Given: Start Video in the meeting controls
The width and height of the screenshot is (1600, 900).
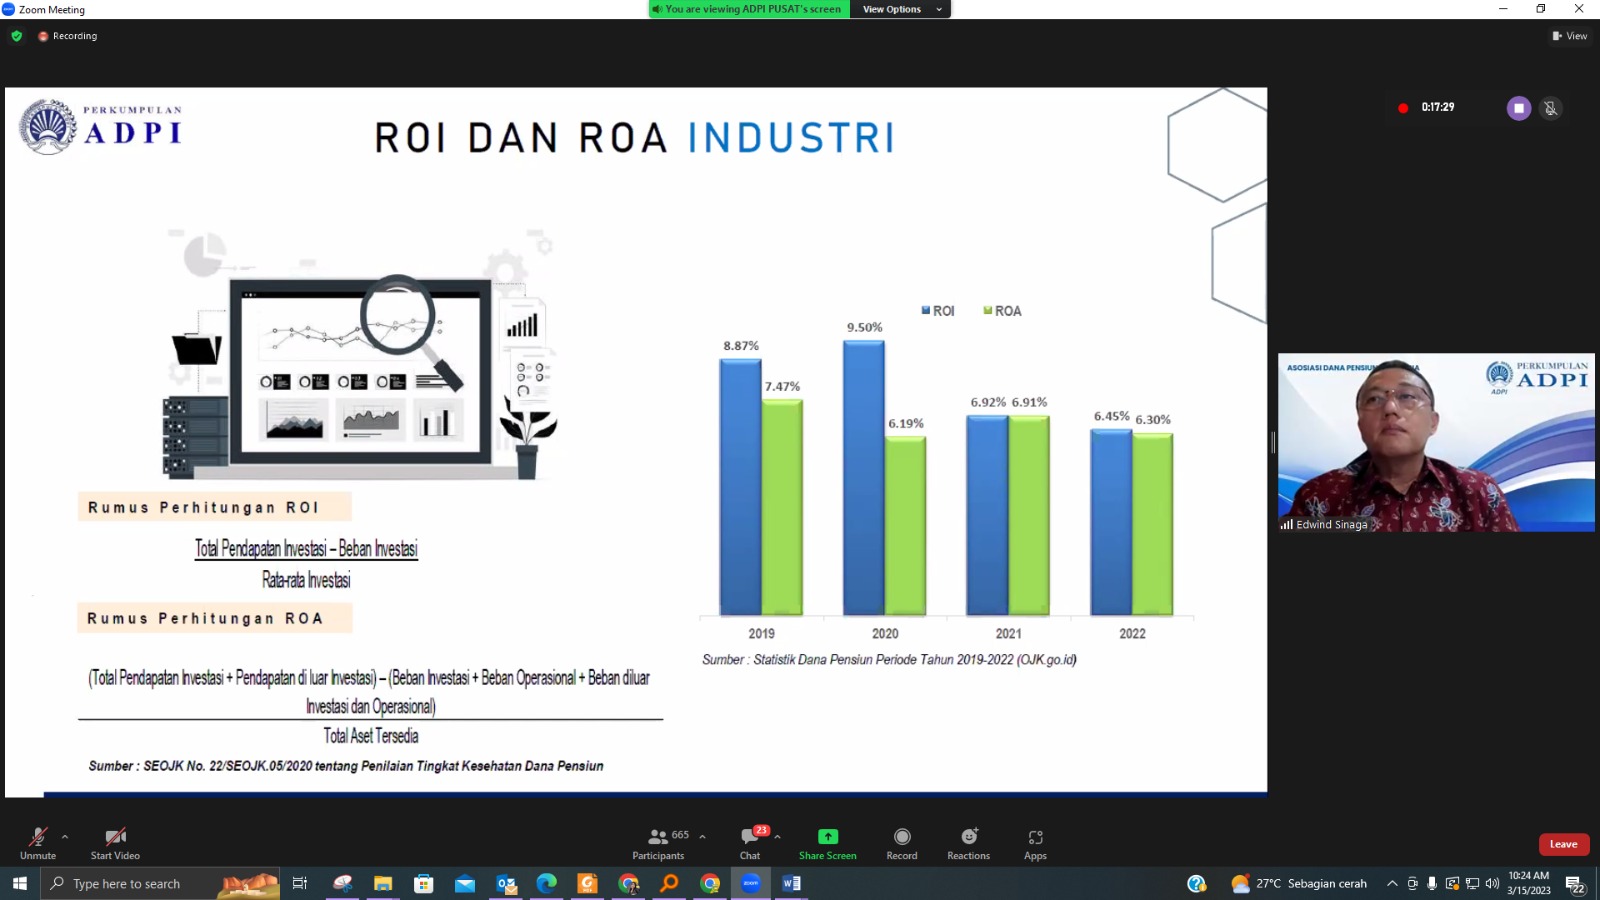Looking at the screenshot, I should 115,842.
